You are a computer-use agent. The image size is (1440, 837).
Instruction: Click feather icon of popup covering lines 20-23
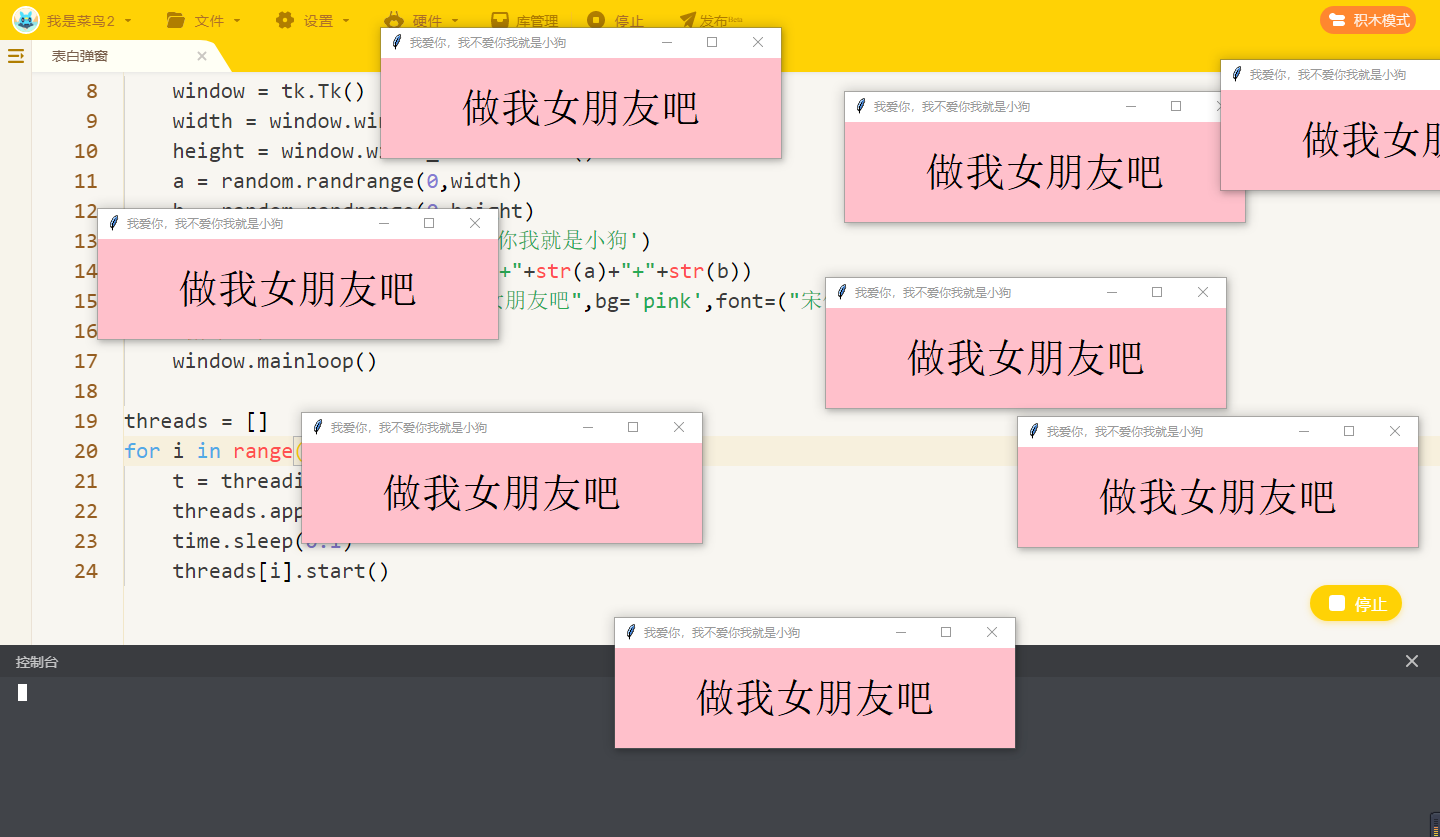pos(318,427)
